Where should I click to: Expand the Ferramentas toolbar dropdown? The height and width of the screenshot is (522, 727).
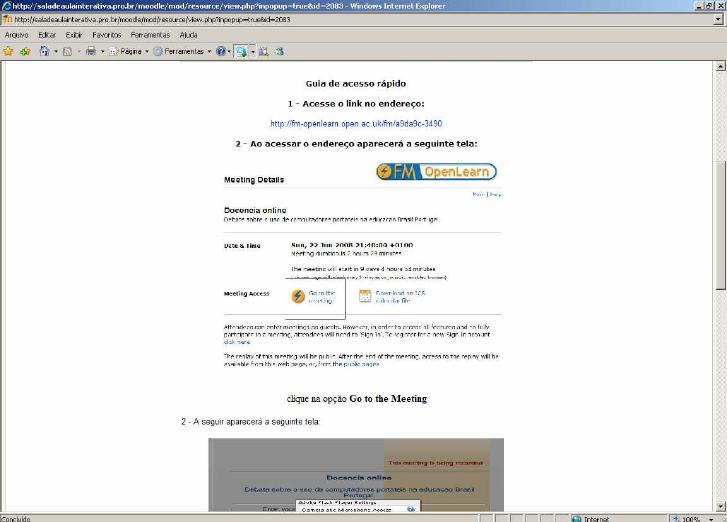(206, 51)
